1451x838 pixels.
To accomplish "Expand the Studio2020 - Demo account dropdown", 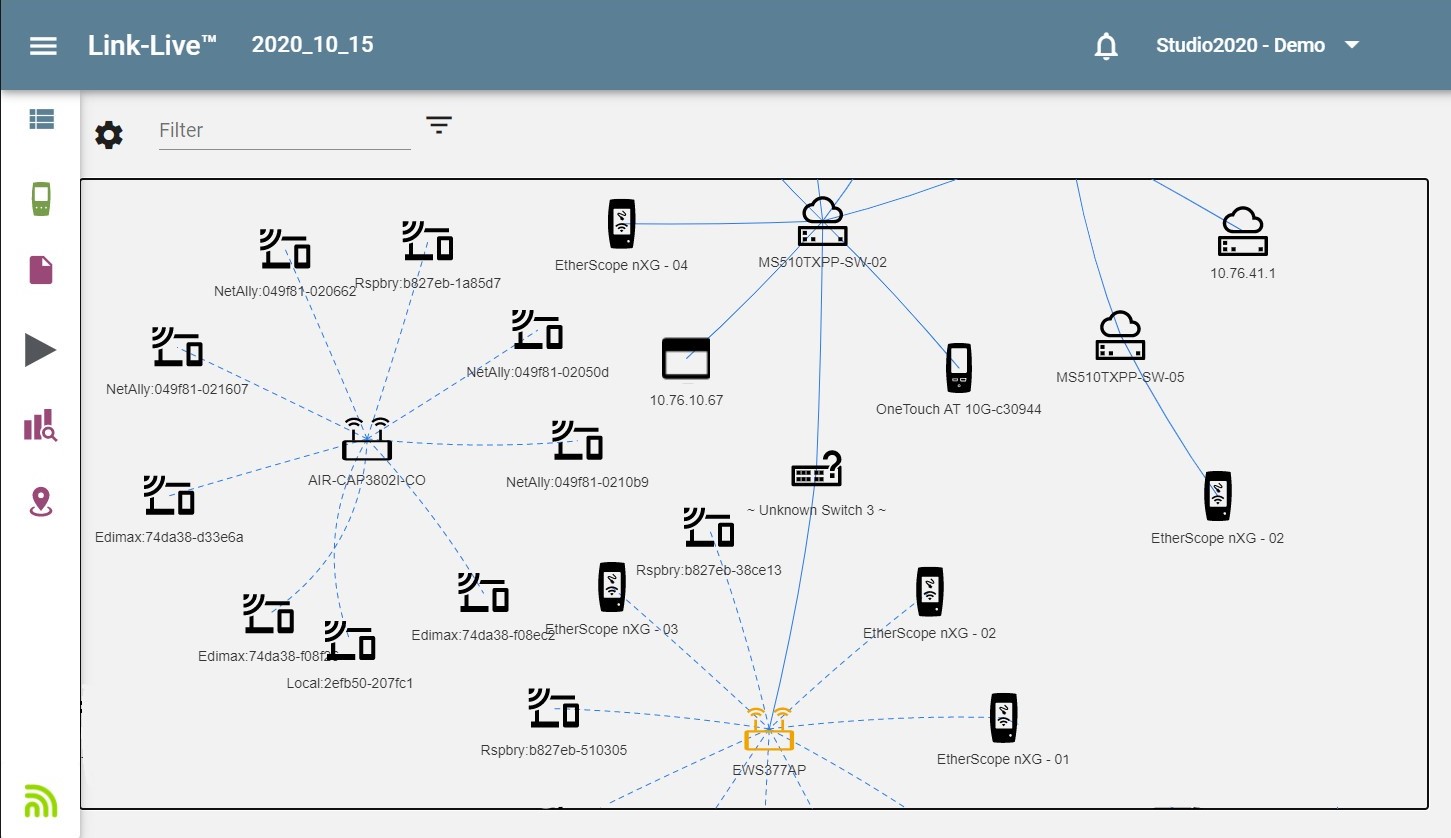I will point(1258,46).
